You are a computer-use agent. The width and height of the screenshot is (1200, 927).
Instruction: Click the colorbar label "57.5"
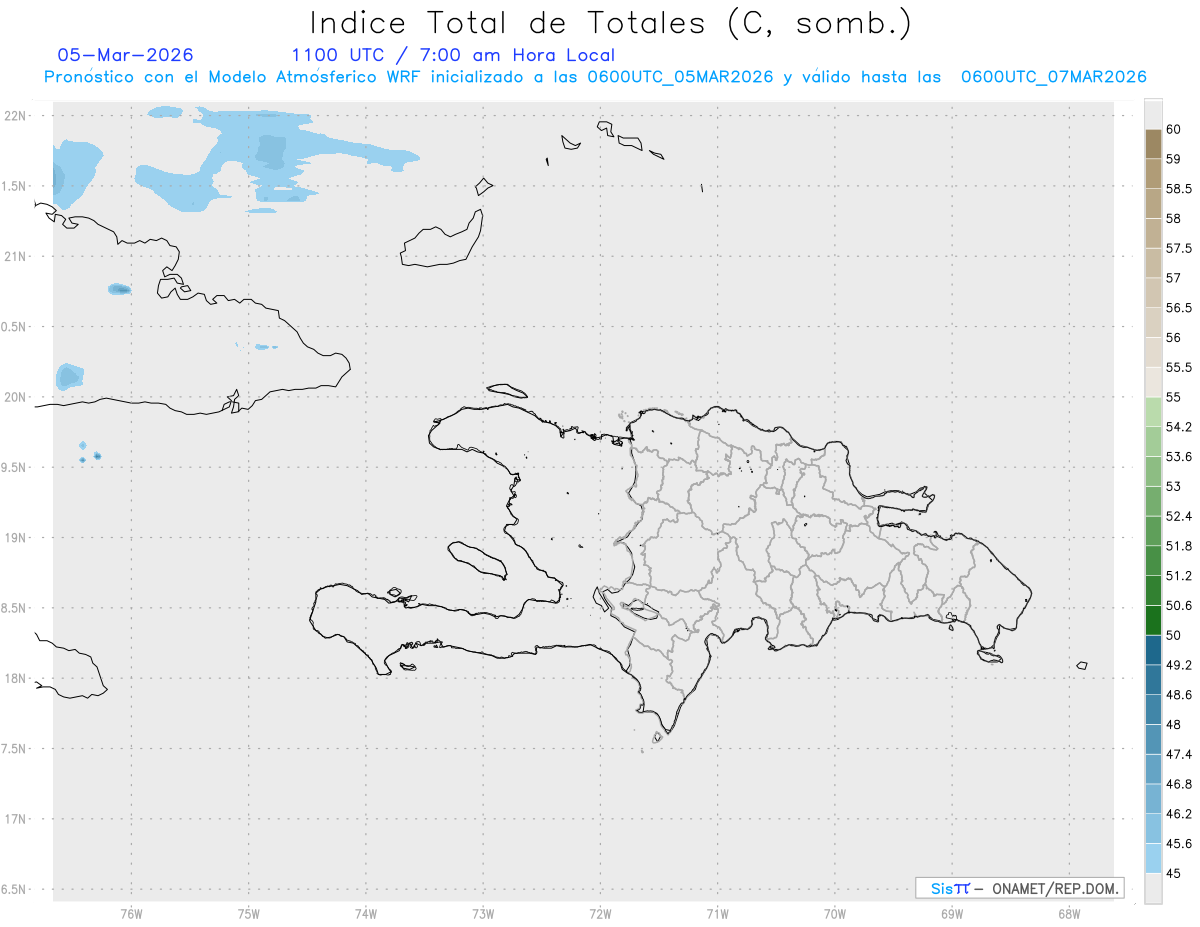click(x=1179, y=248)
